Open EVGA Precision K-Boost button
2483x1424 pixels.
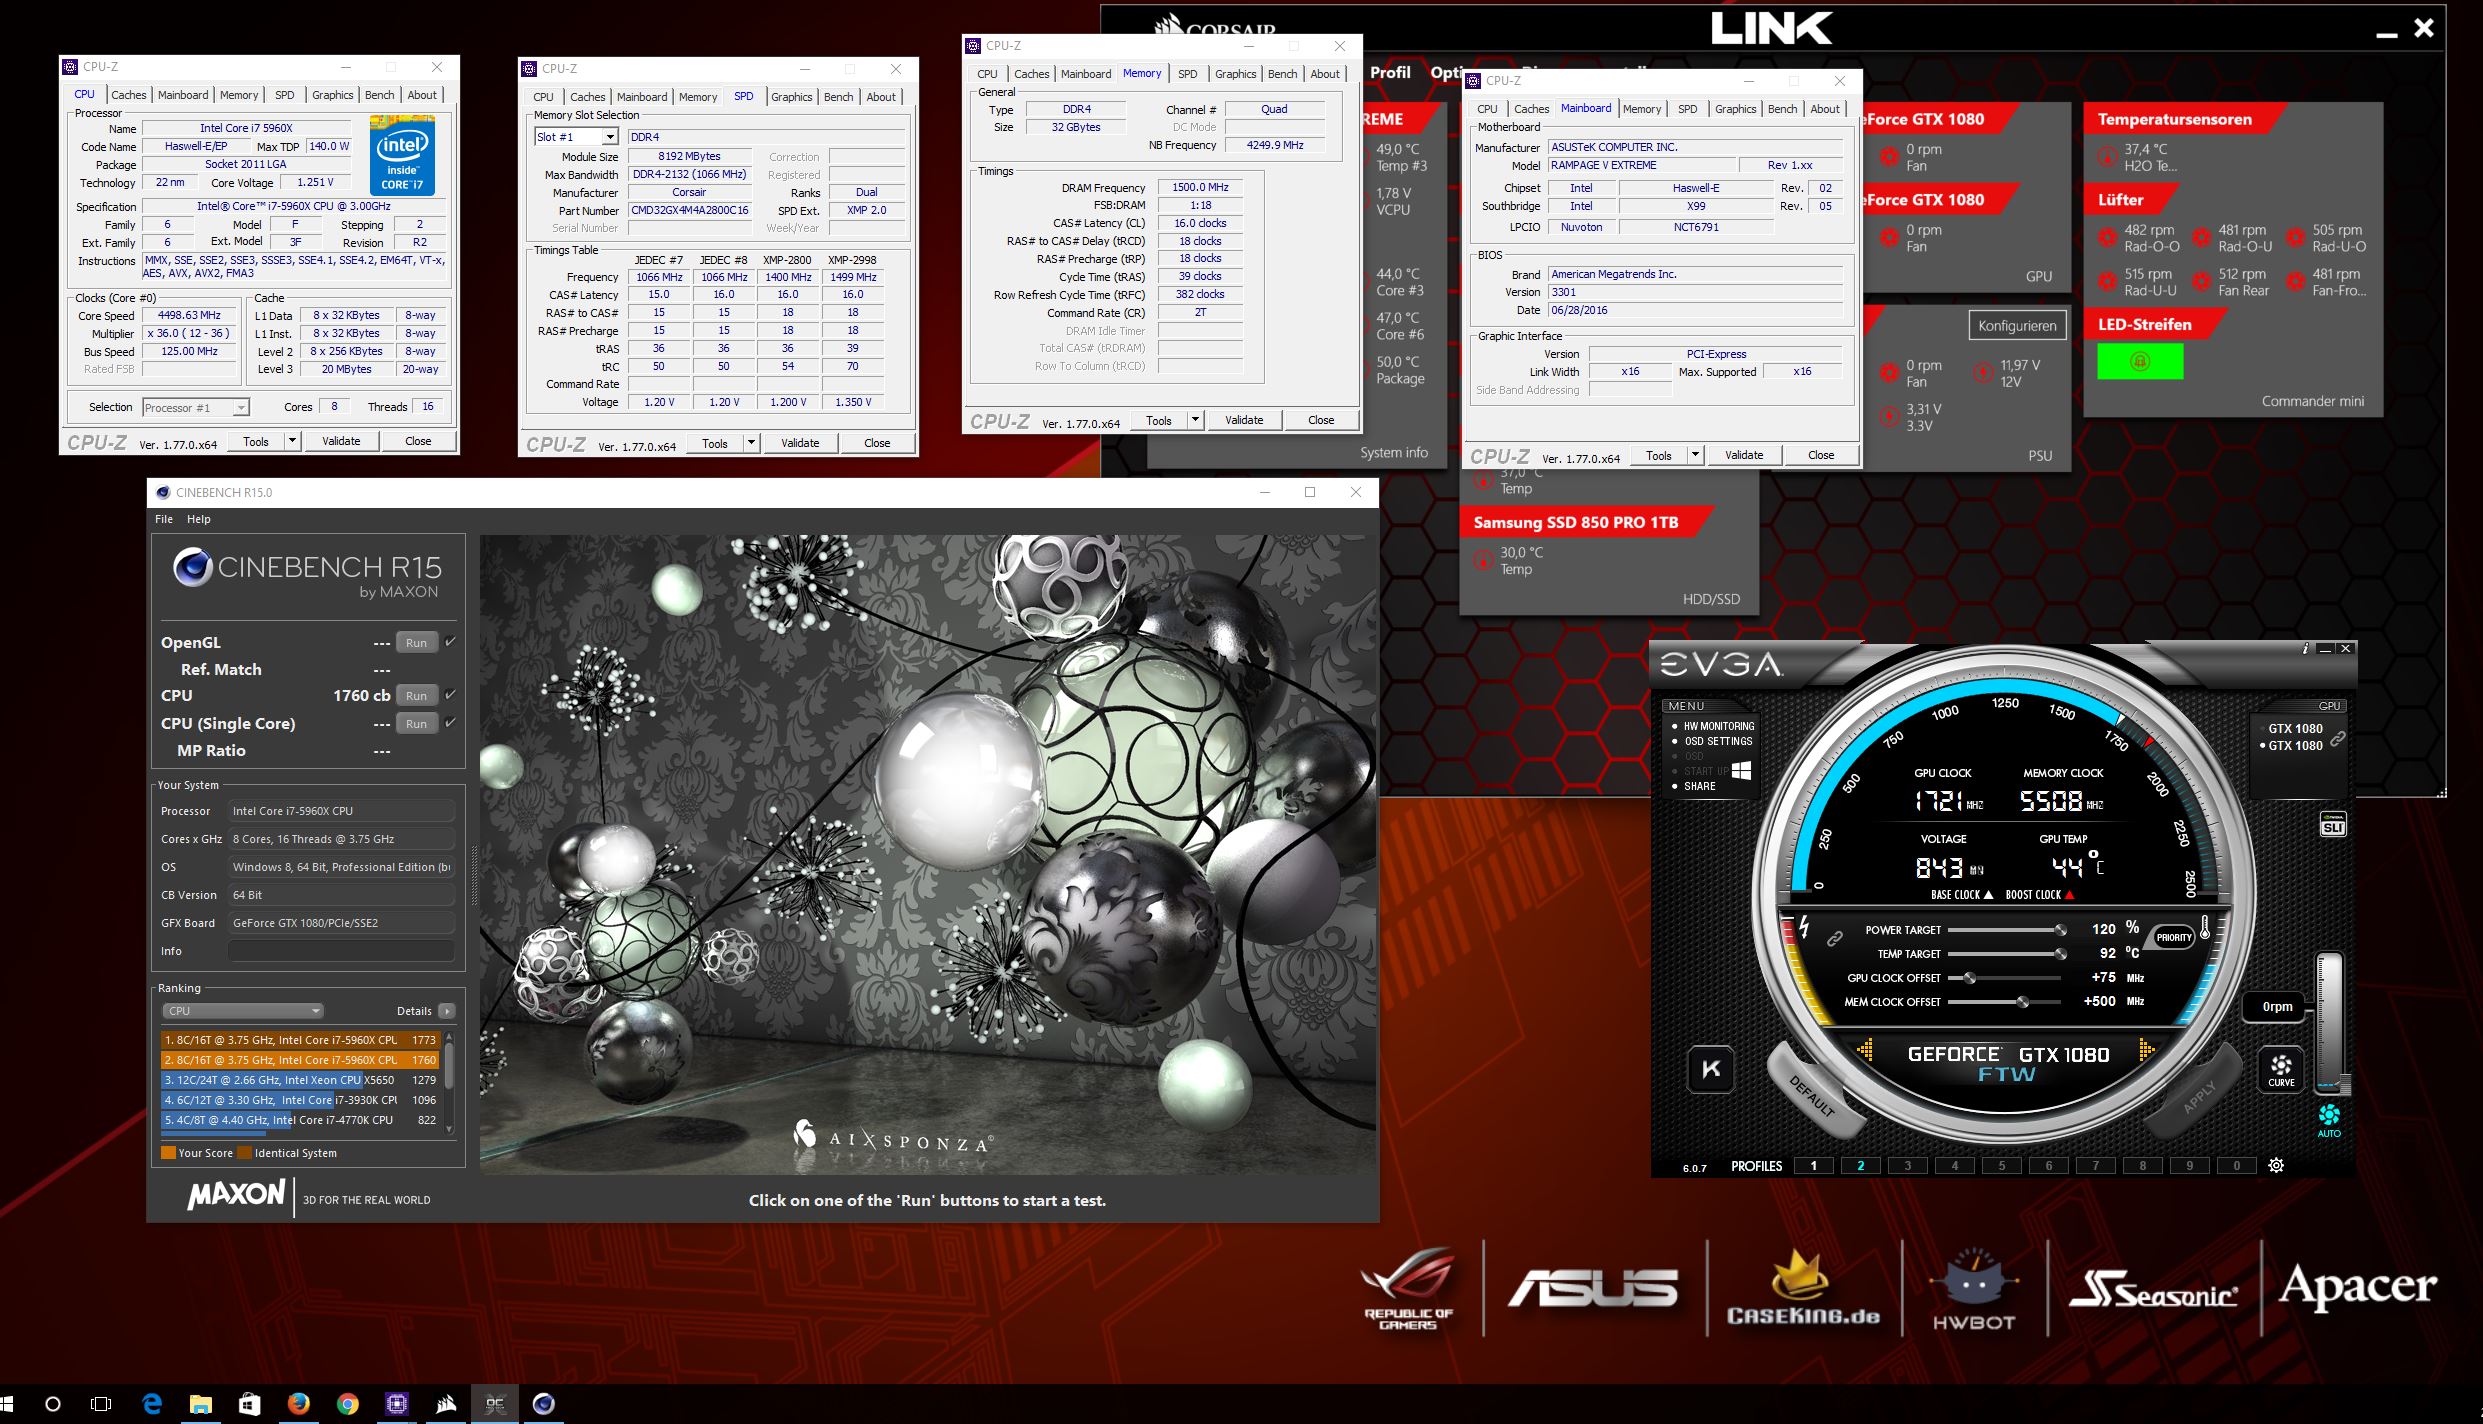[1711, 1069]
